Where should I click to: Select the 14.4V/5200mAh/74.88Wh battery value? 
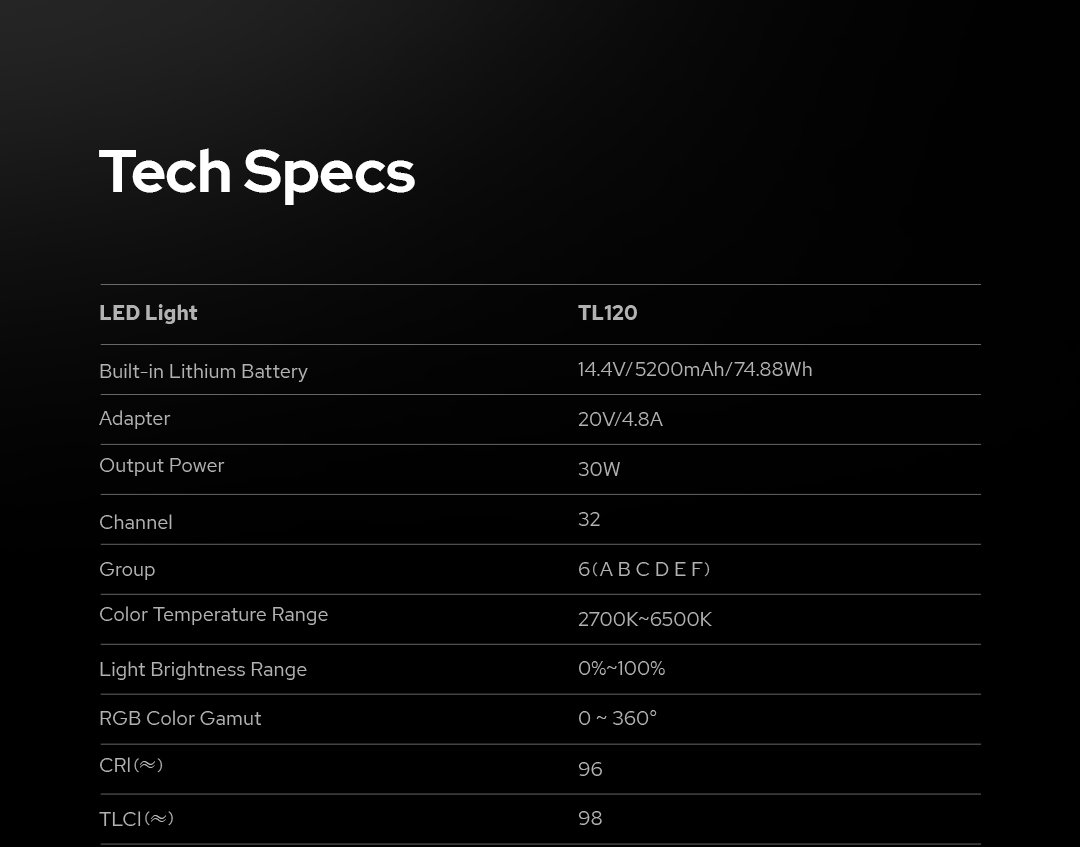click(x=695, y=369)
